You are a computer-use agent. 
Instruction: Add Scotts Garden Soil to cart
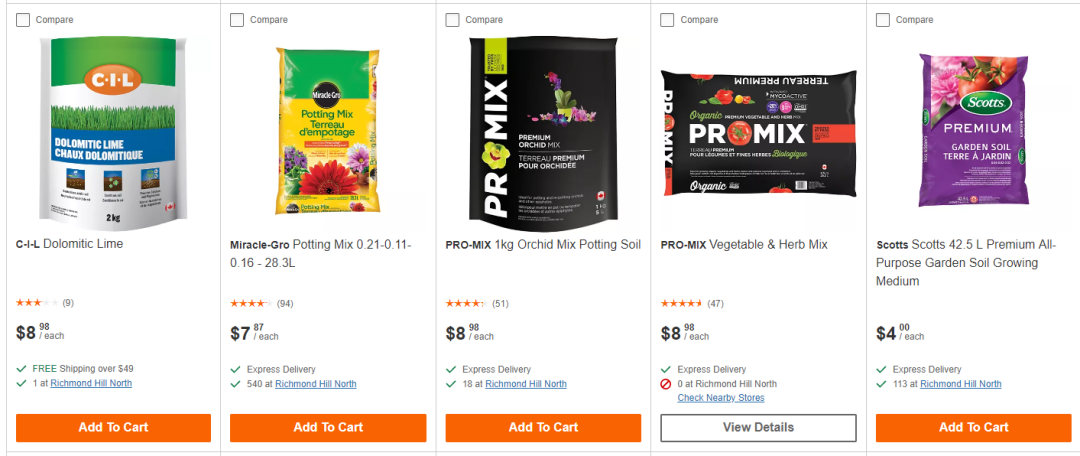(973, 427)
